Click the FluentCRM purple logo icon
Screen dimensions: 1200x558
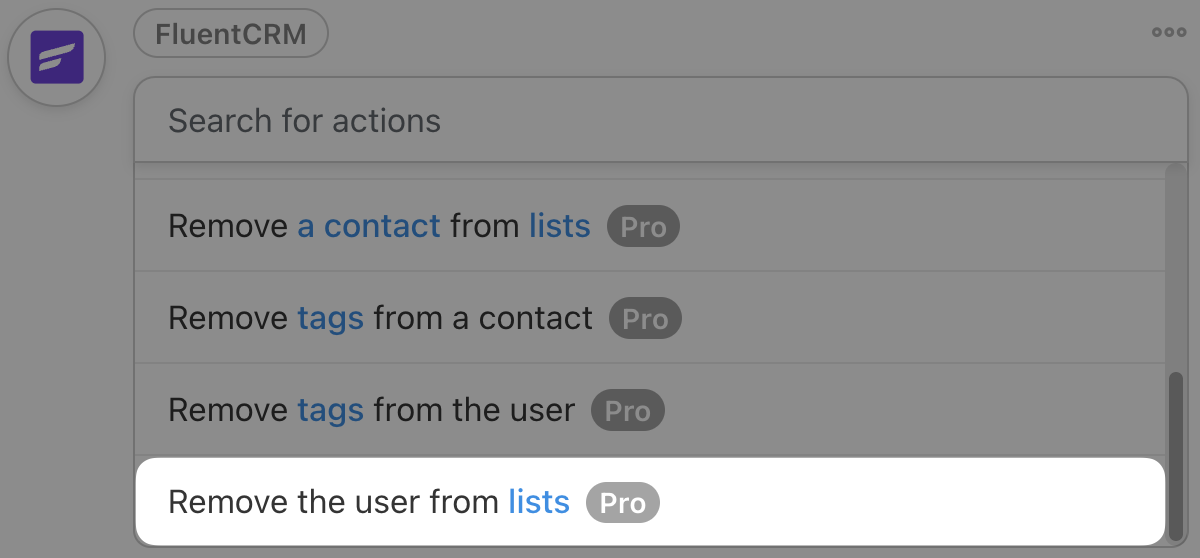coord(56,57)
